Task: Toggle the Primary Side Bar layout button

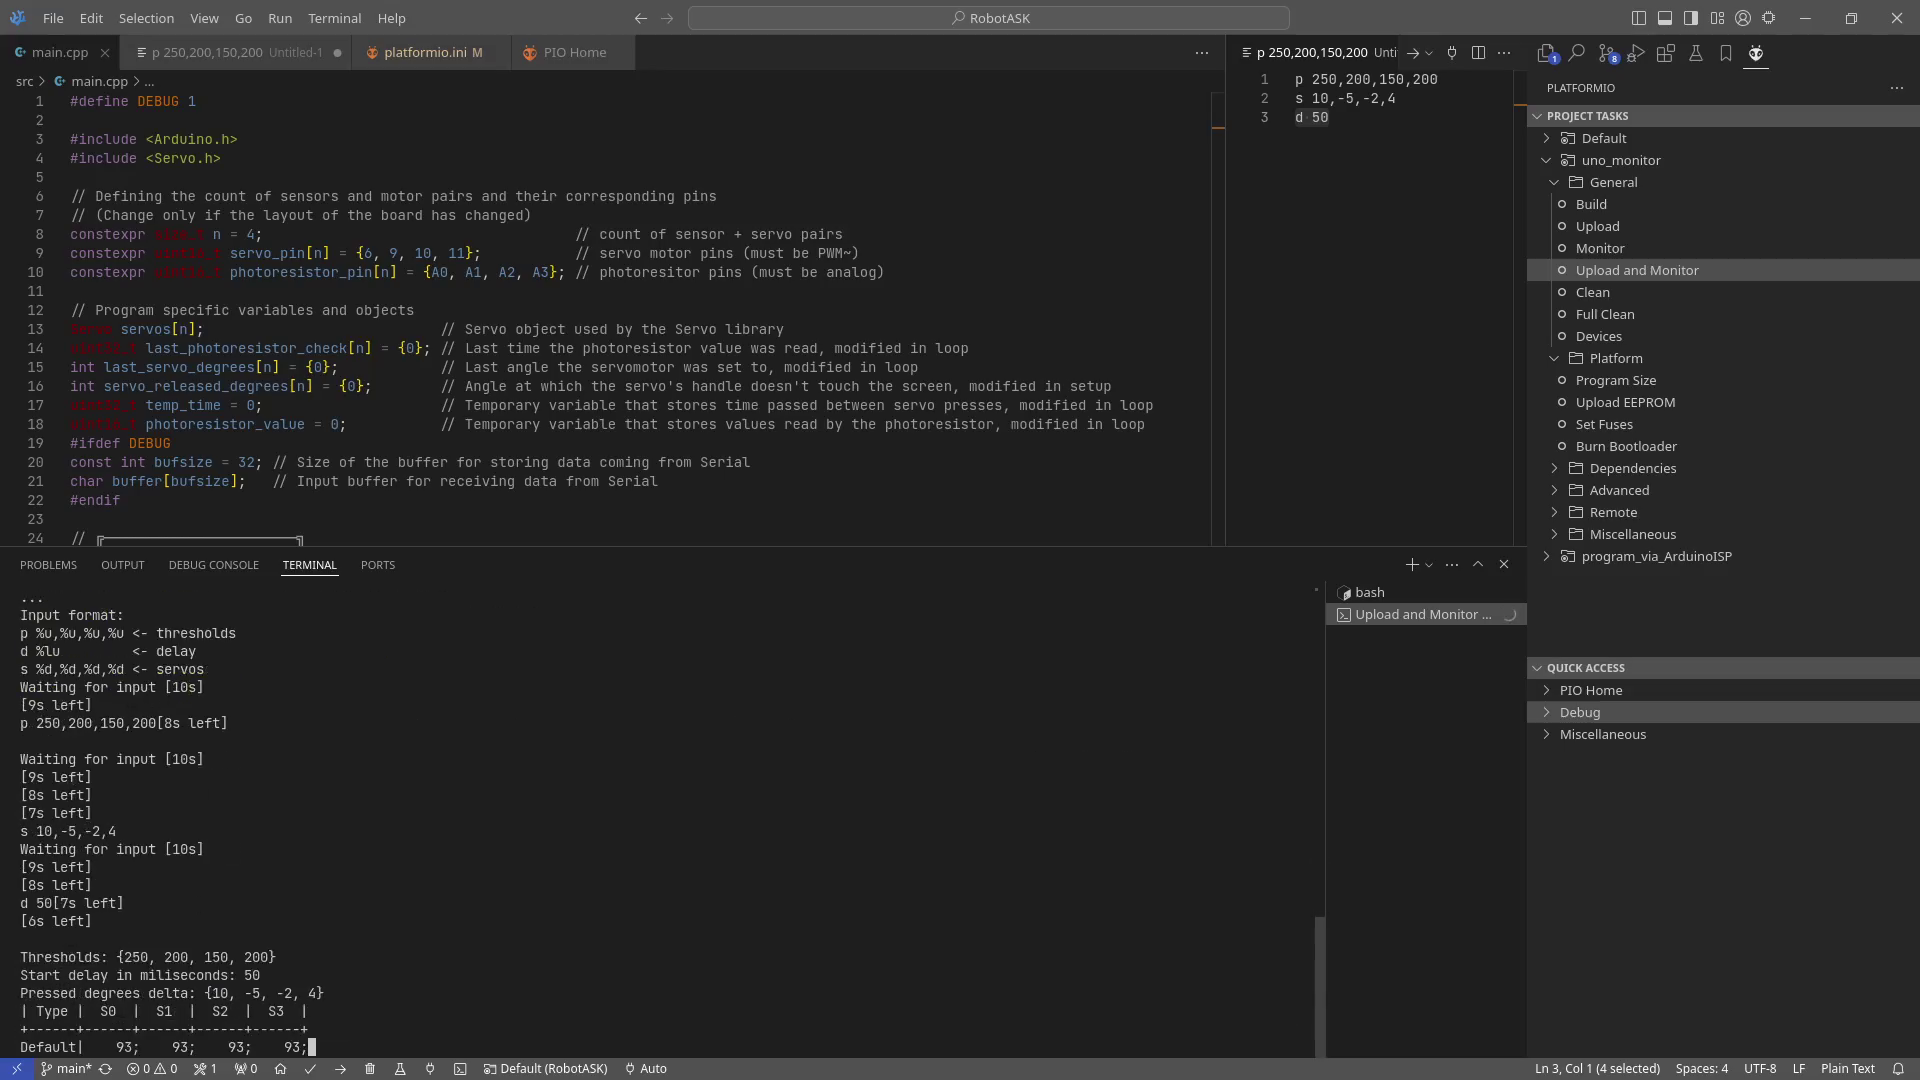Action: coord(1638,18)
